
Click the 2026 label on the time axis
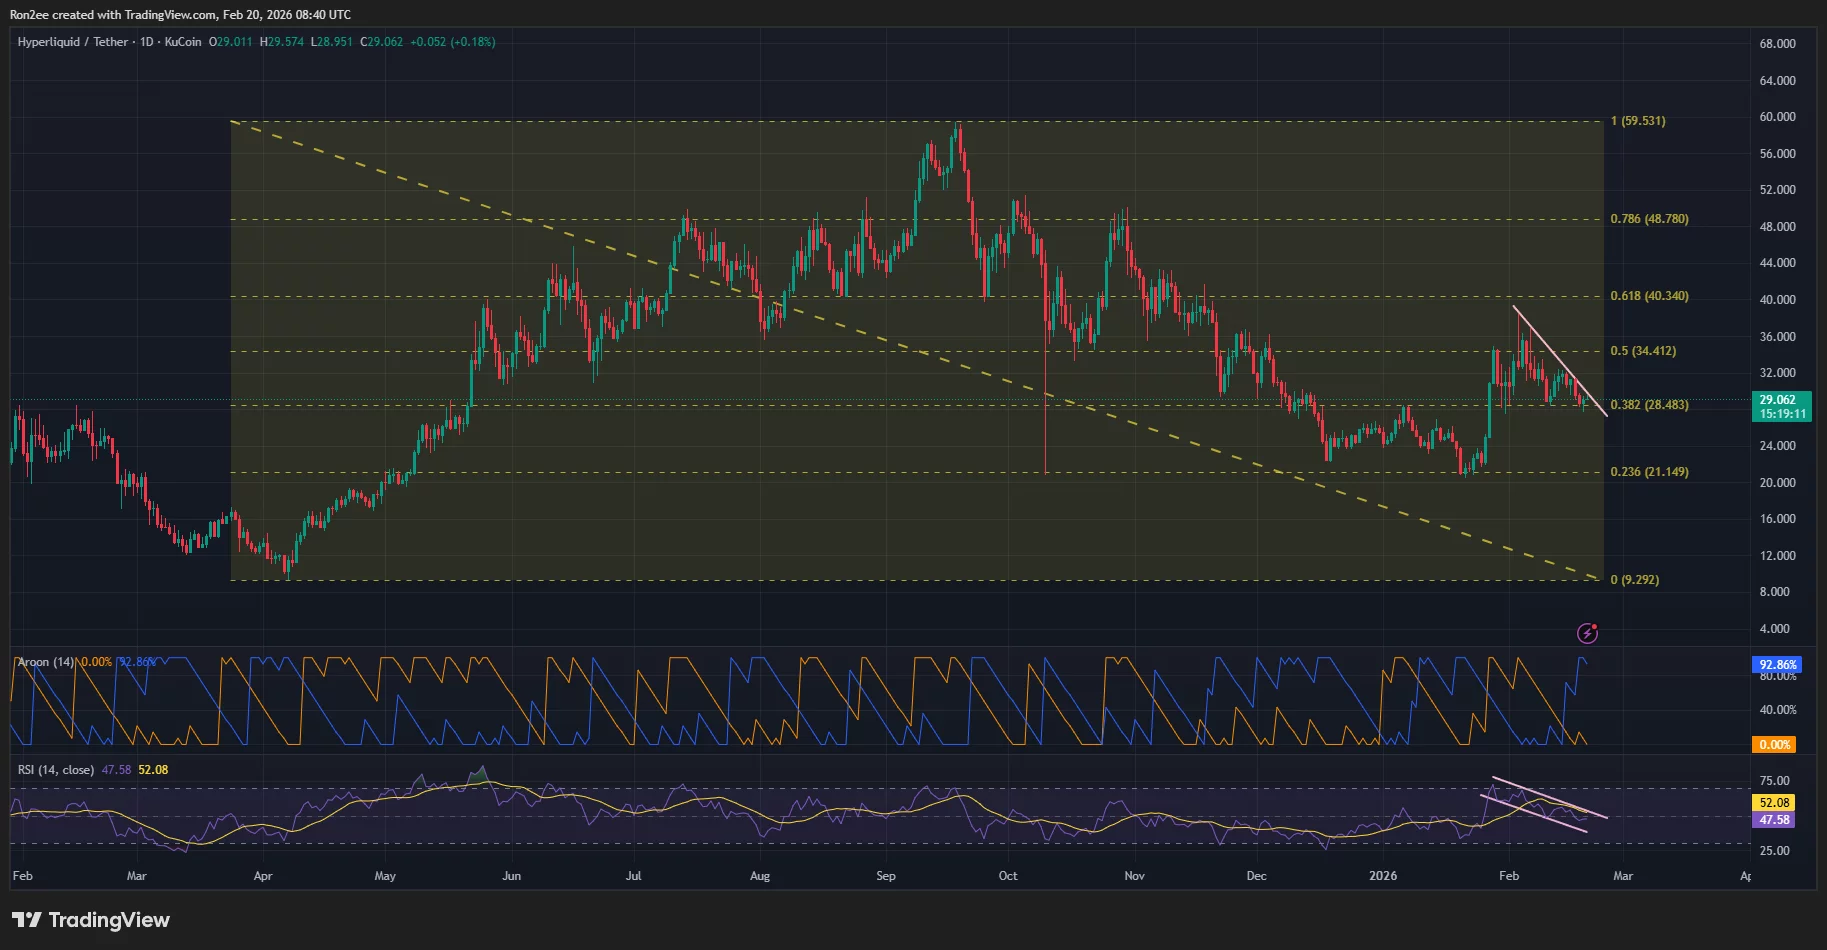[1383, 875]
